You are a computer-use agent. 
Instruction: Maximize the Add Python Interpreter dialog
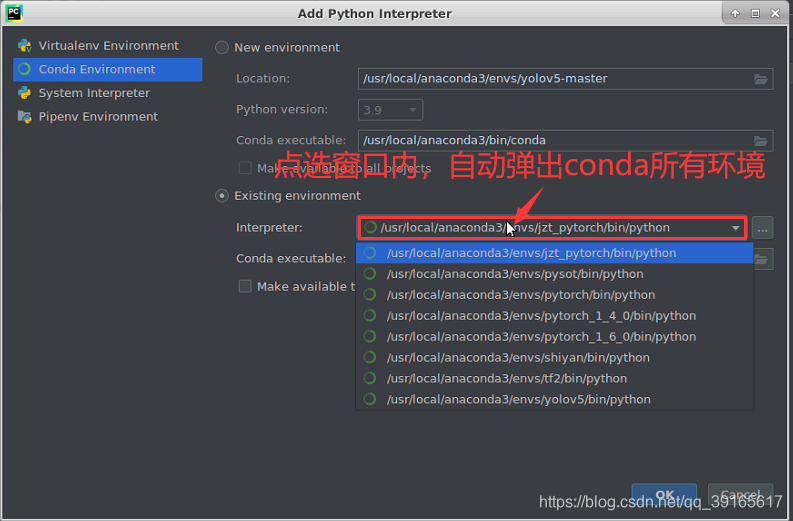click(x=755, y=14)
